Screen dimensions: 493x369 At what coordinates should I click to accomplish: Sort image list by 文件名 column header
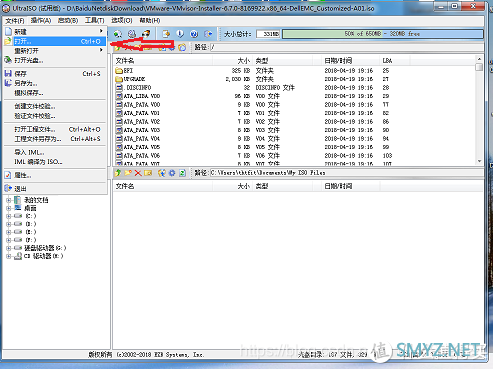[x=163, y=61]
